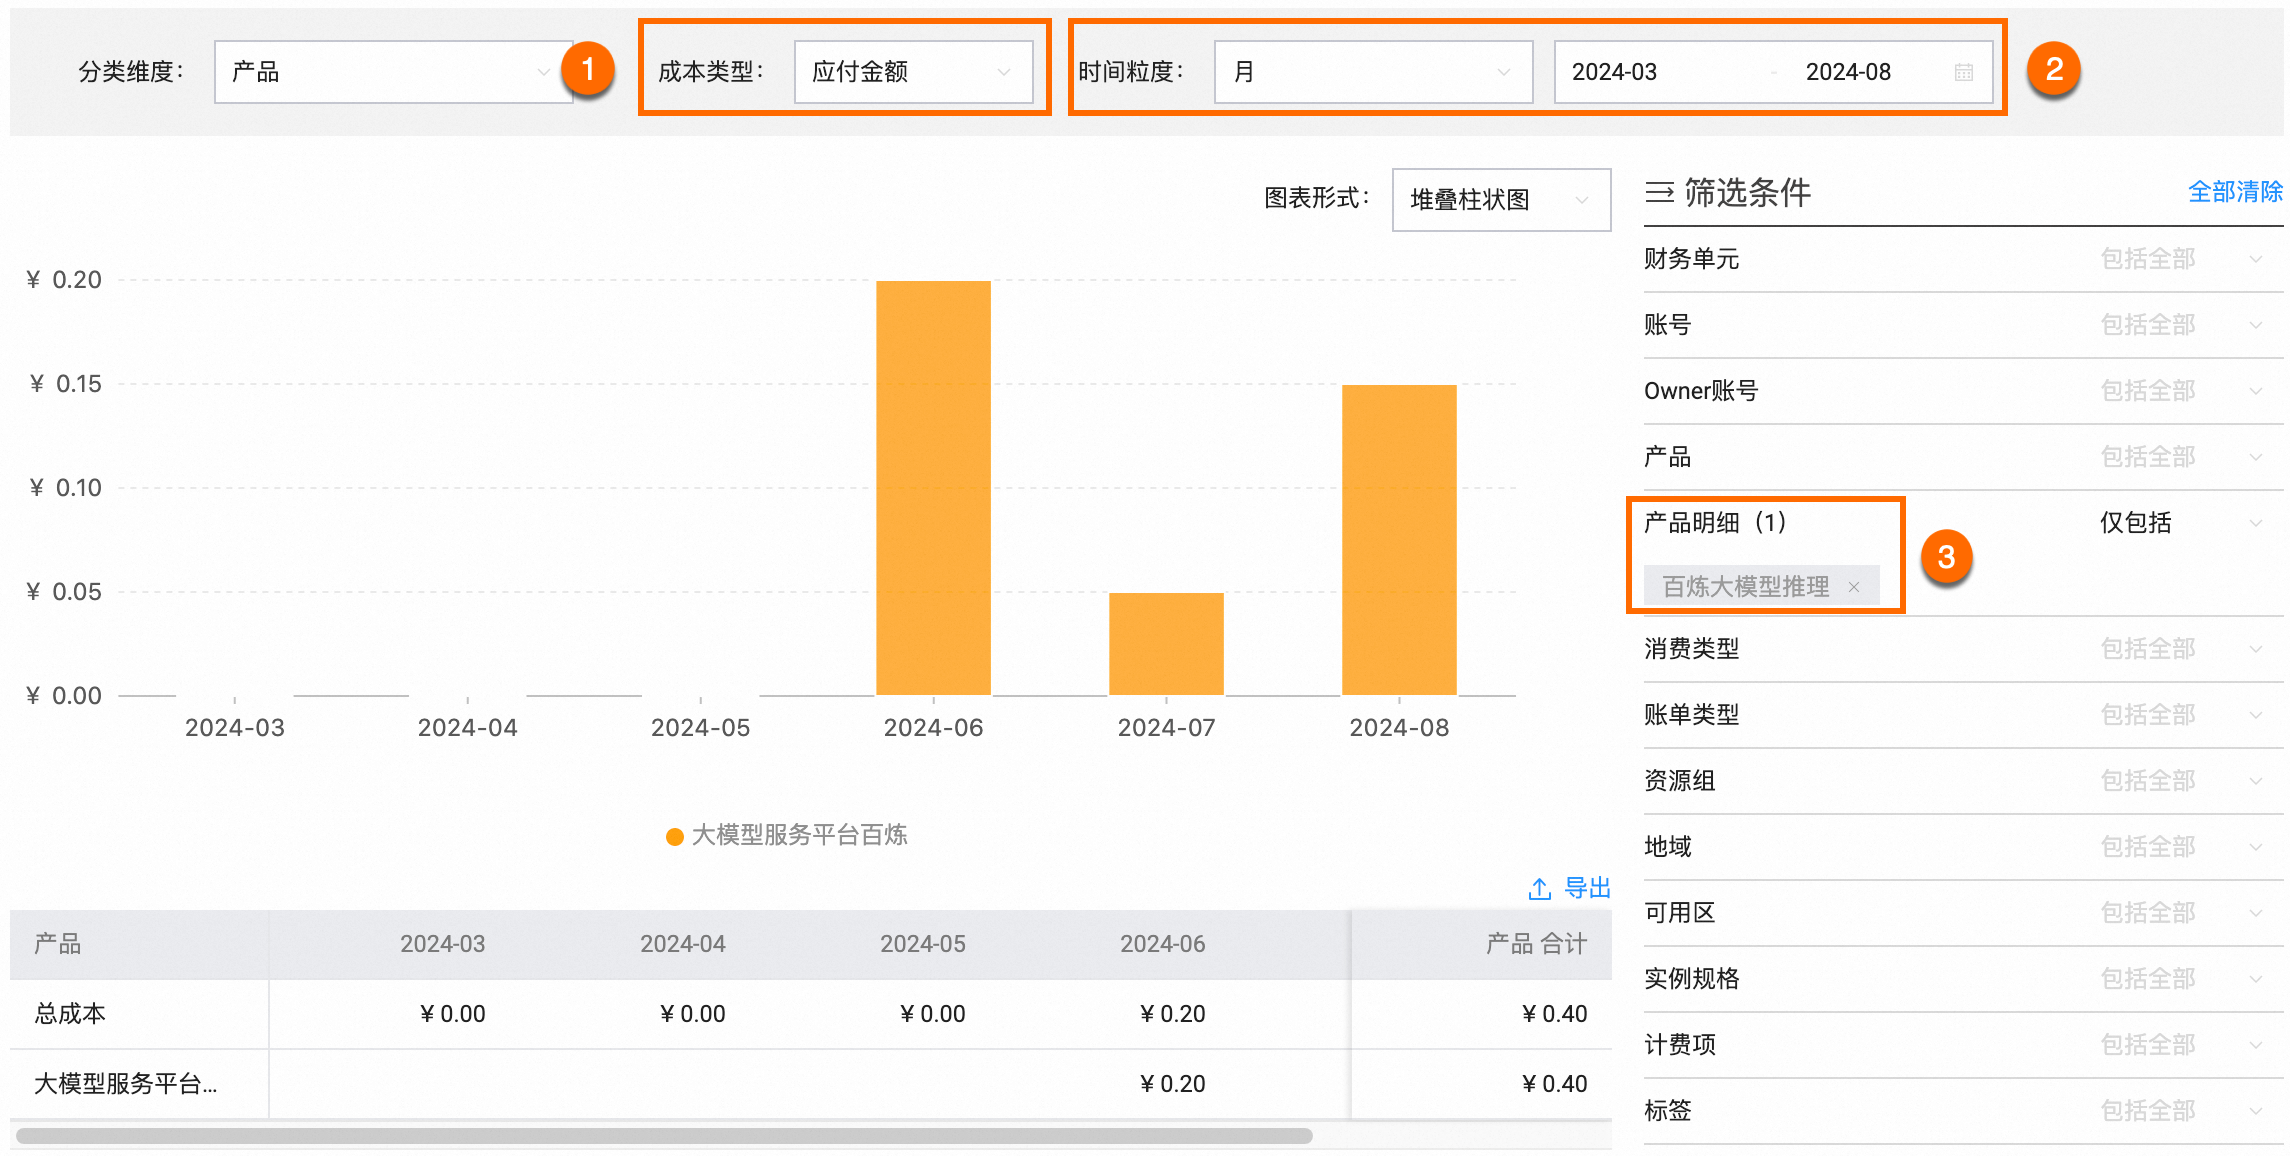Click the 2024-03 table column header
The height and width of the screenshot is (1156, 2290).
point(442,944)
